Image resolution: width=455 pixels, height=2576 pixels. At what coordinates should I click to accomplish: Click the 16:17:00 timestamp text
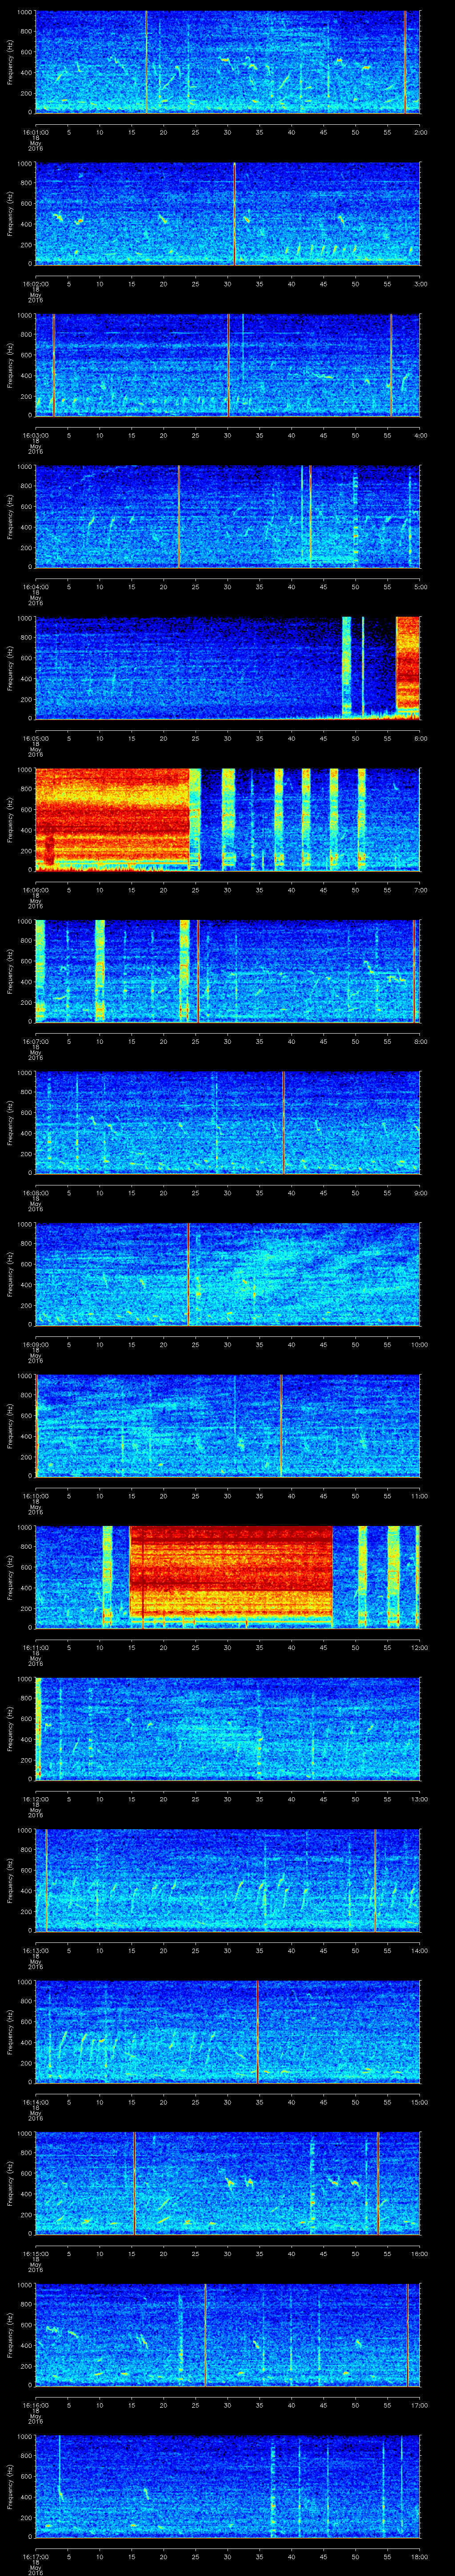(35, 2556)
